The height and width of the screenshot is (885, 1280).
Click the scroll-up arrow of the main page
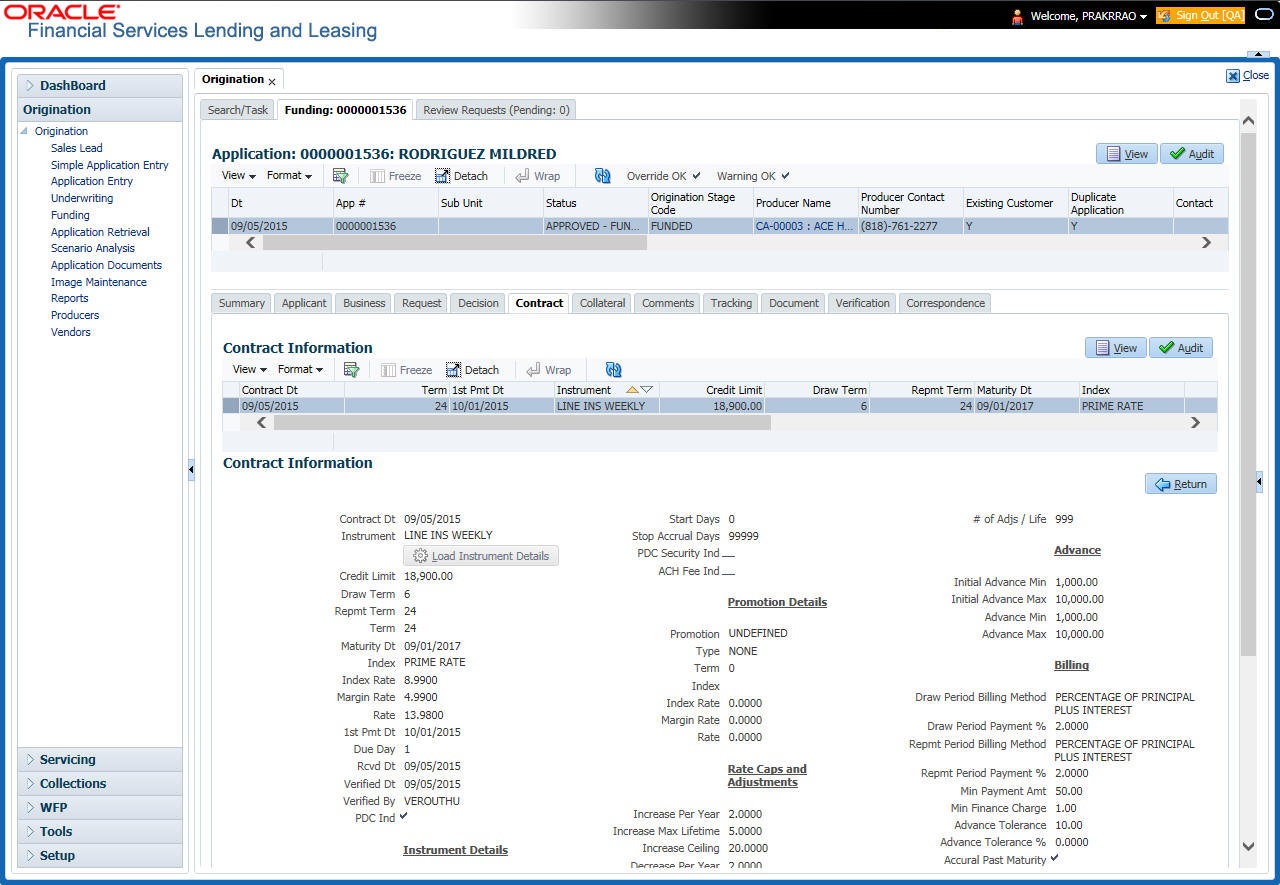(1247, 121)
